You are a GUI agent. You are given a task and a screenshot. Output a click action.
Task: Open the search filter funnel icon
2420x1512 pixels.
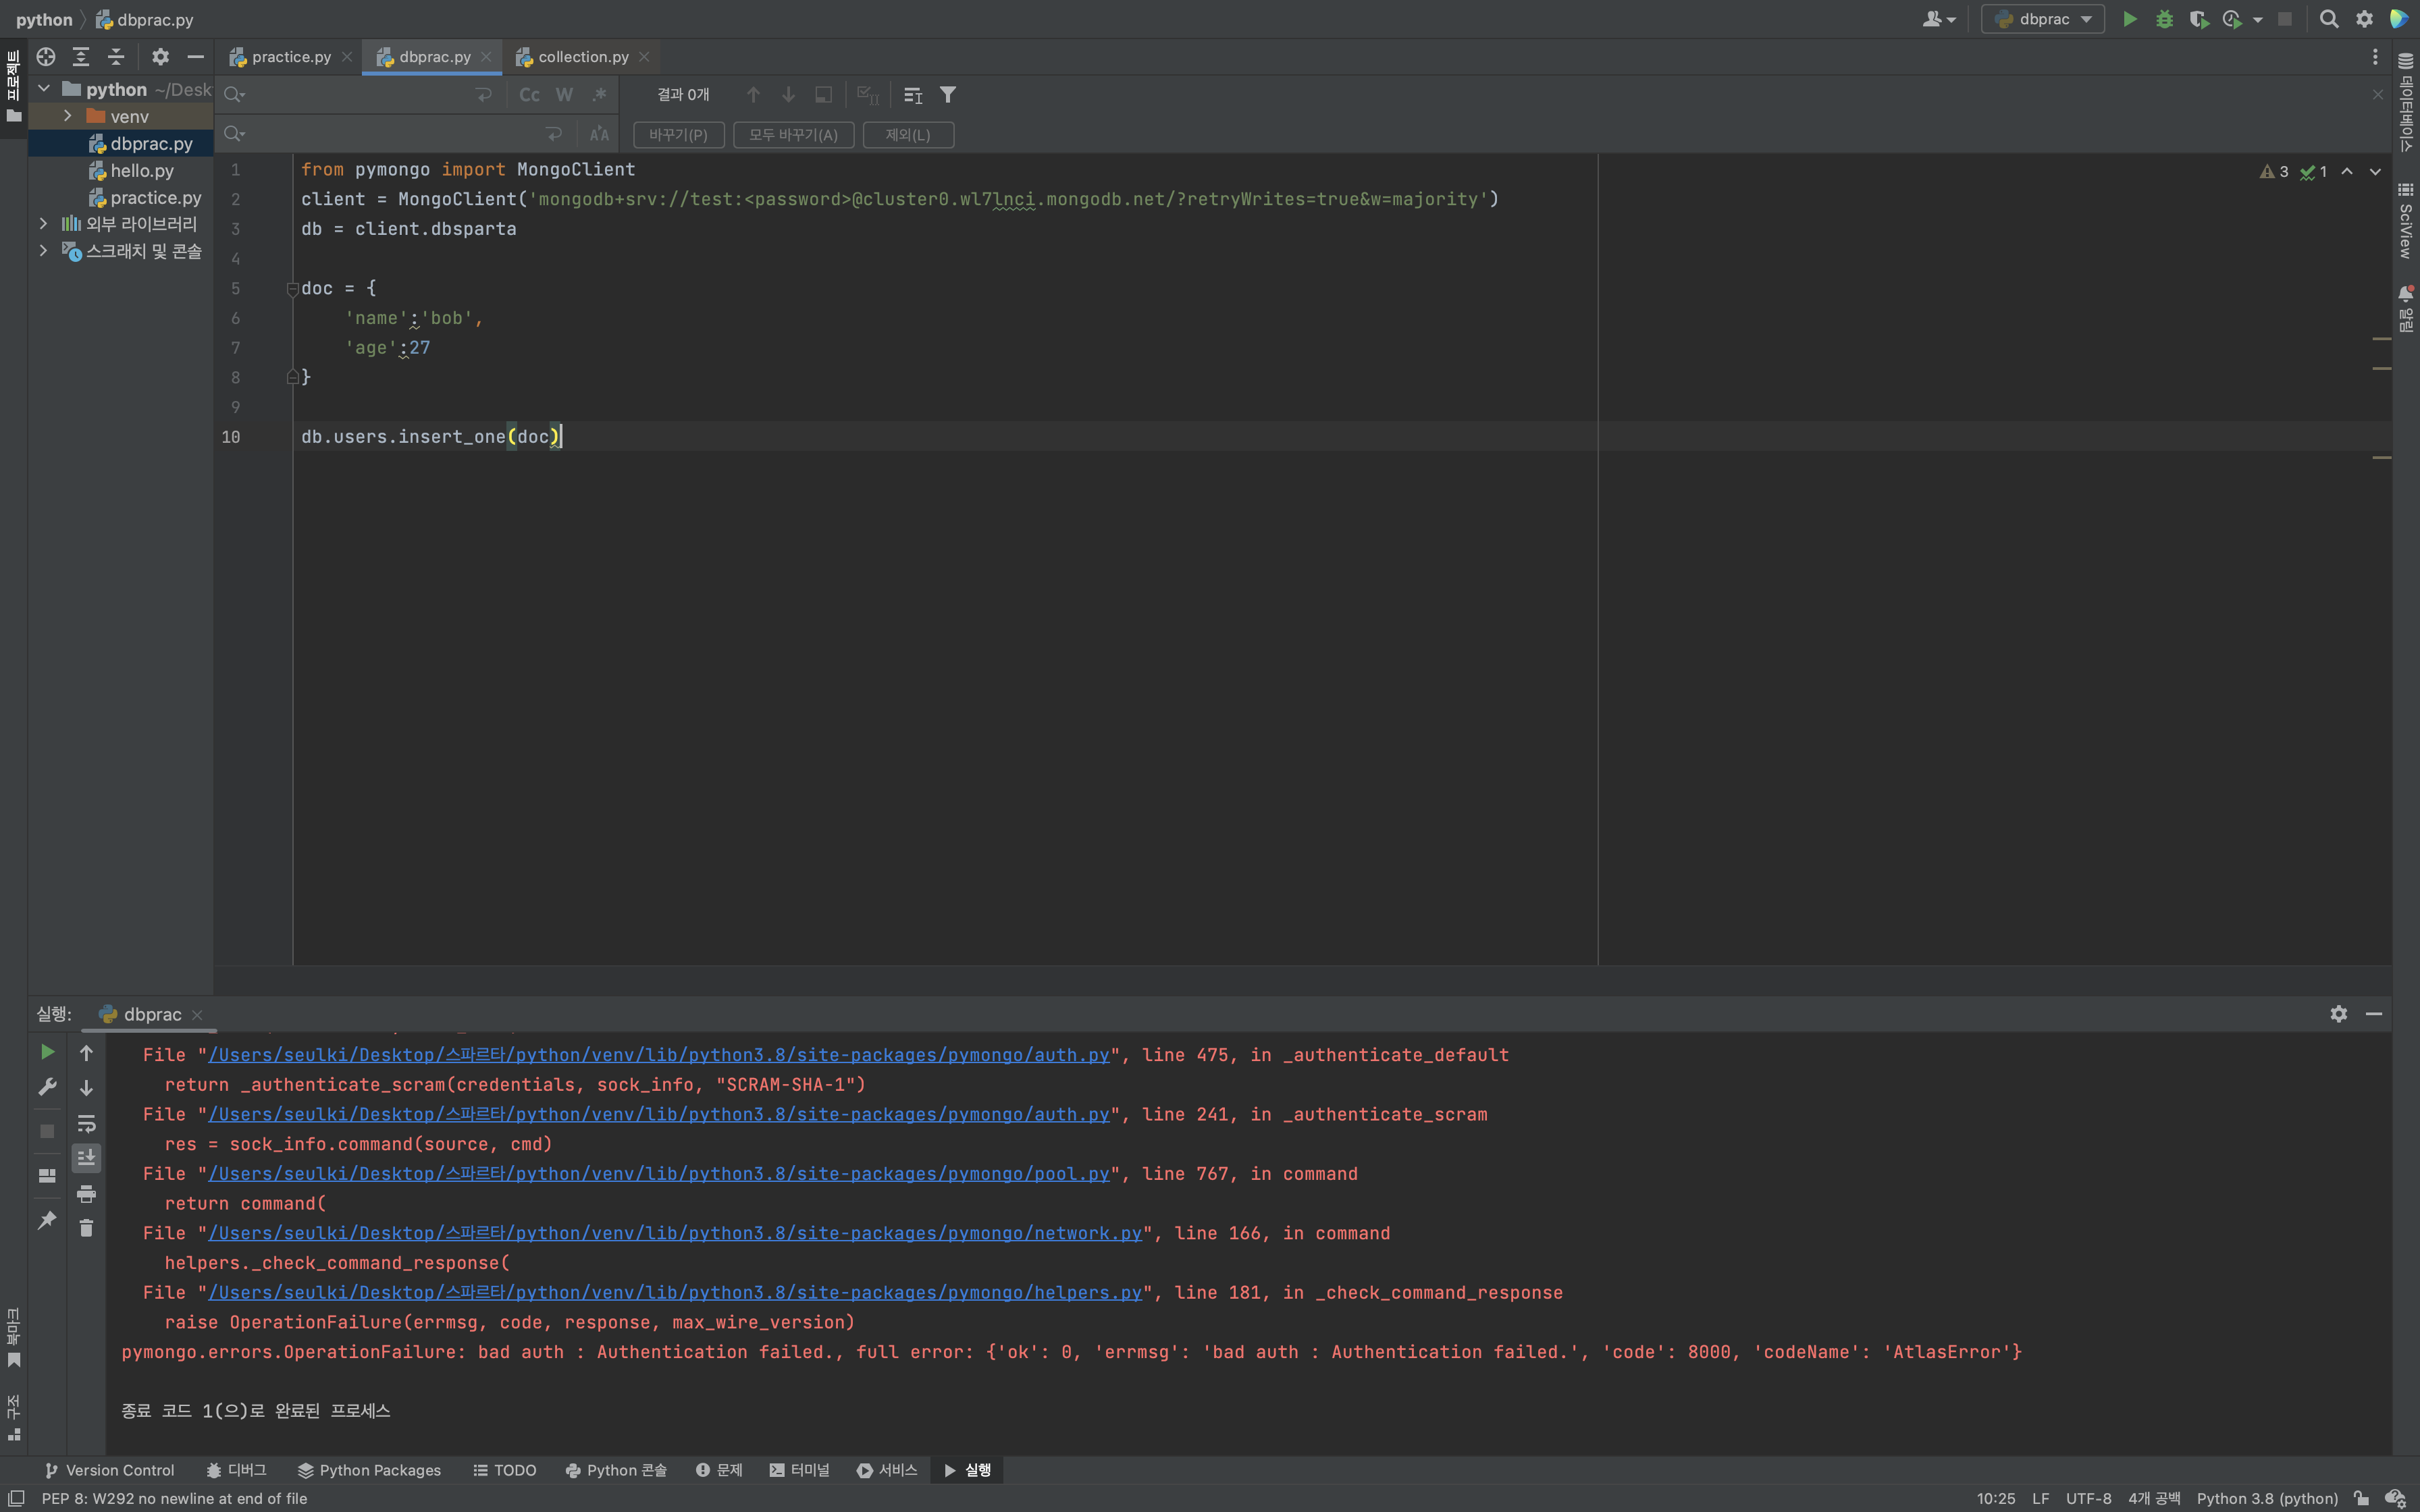click(948, 95)
